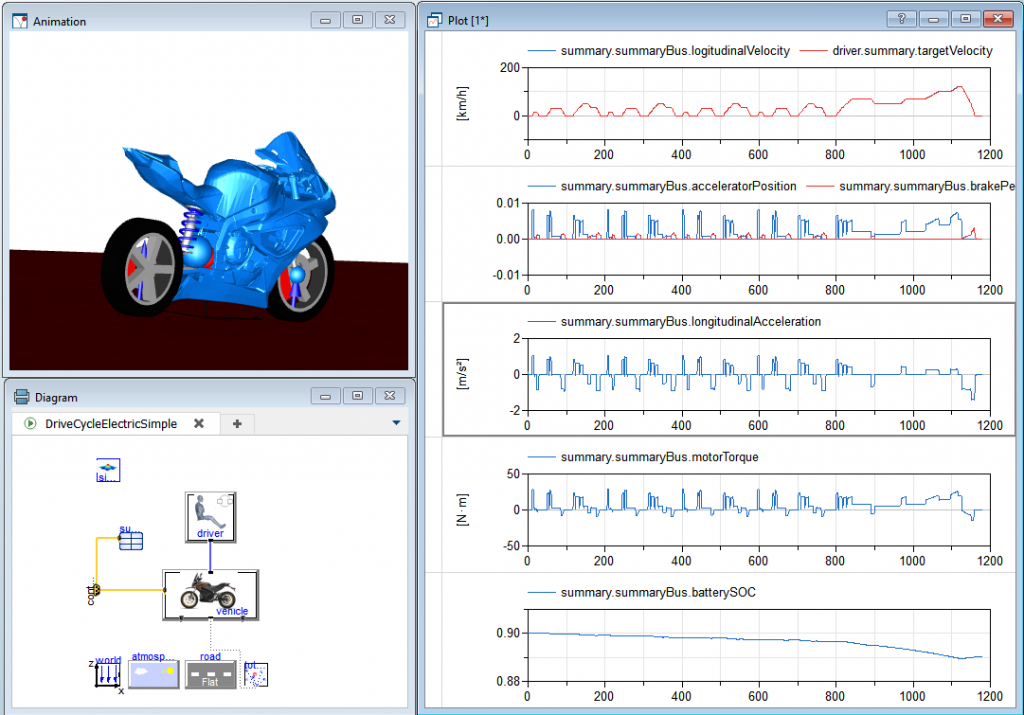
Task: Maximize the Plot window
Action: [965, 19]
